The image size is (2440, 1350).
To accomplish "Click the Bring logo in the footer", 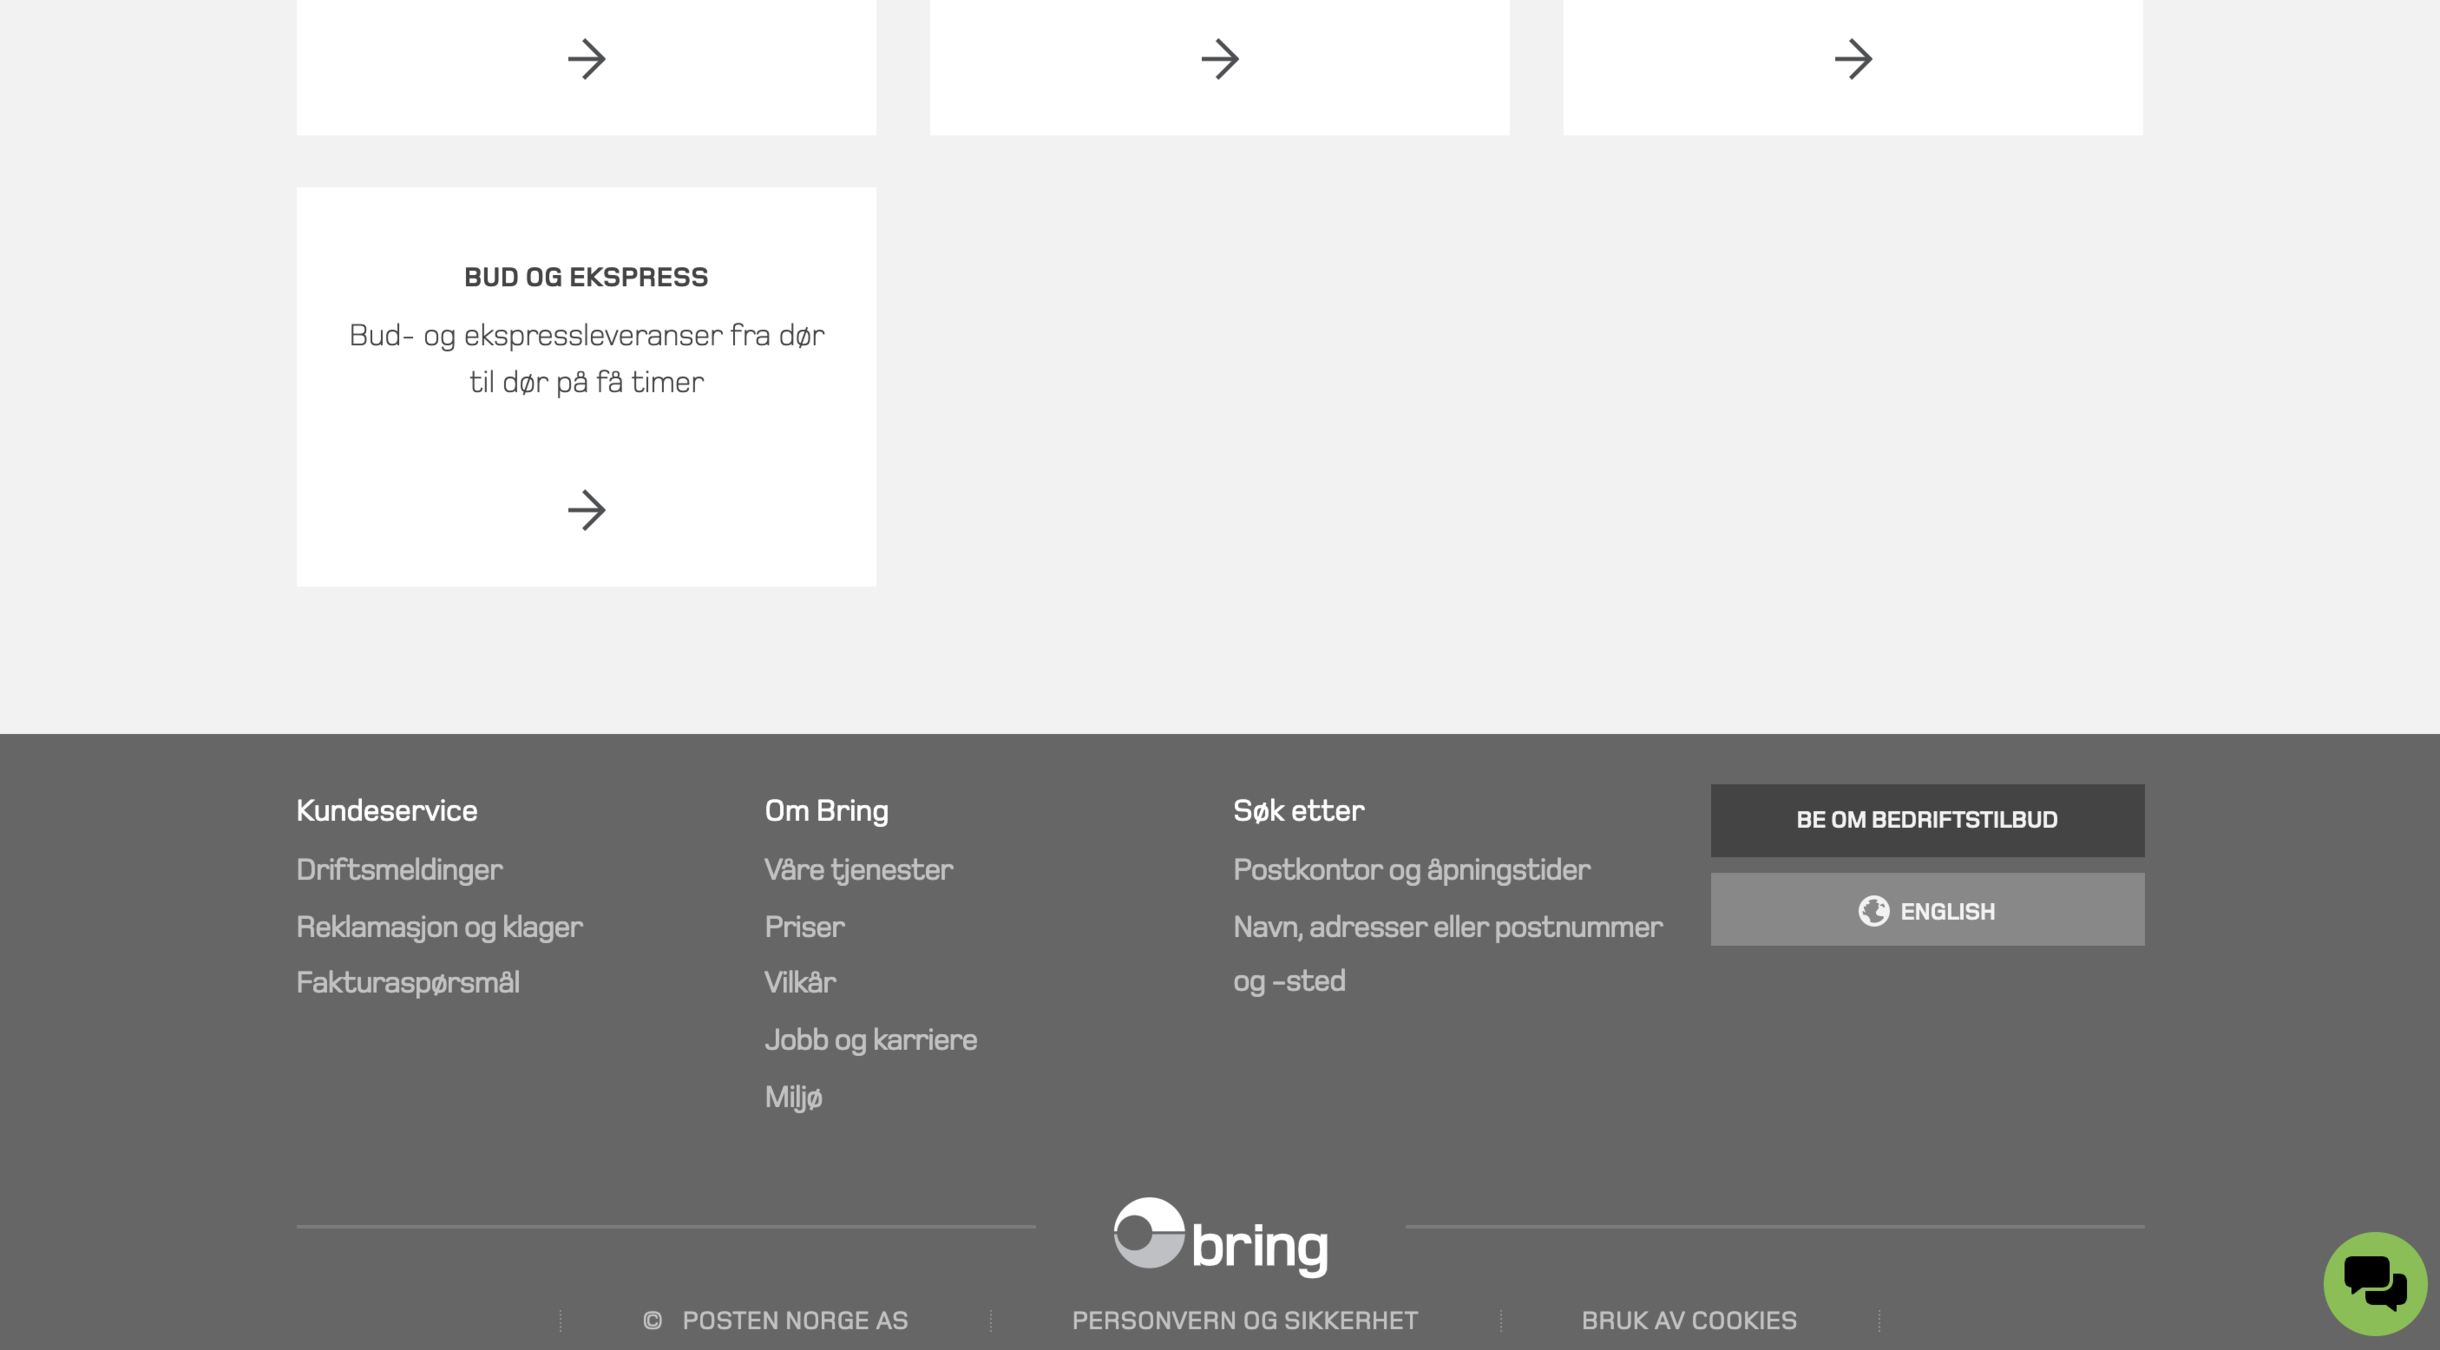I will (1220, 1237).
